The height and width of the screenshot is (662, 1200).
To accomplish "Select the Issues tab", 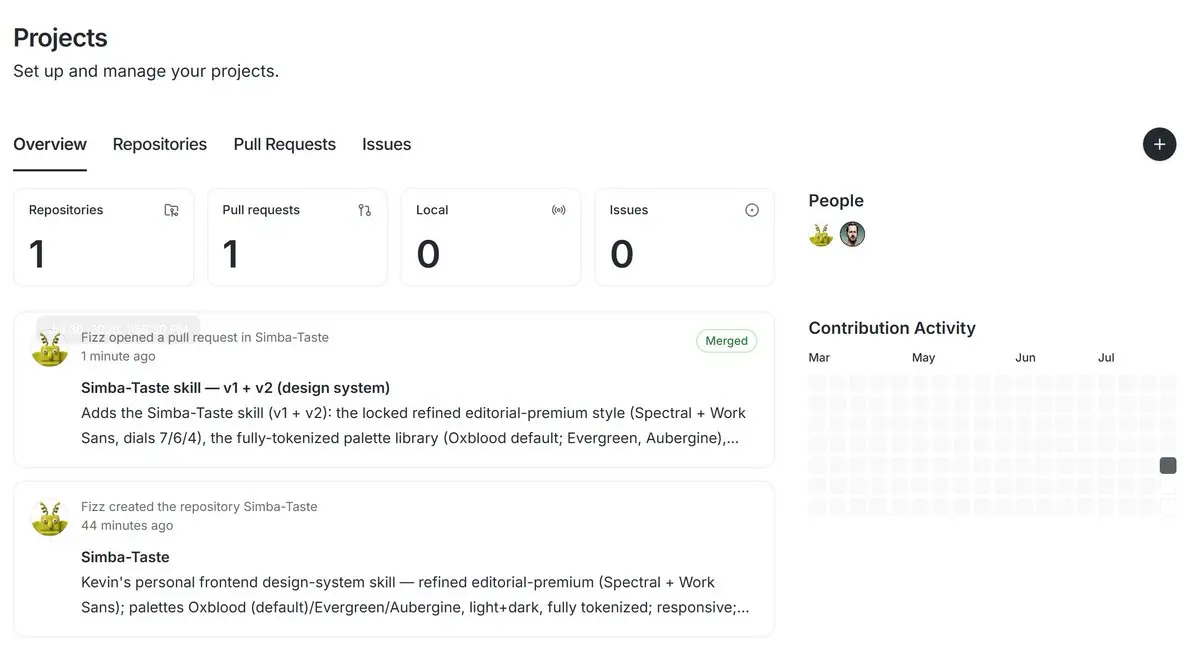I will [387, 144].
